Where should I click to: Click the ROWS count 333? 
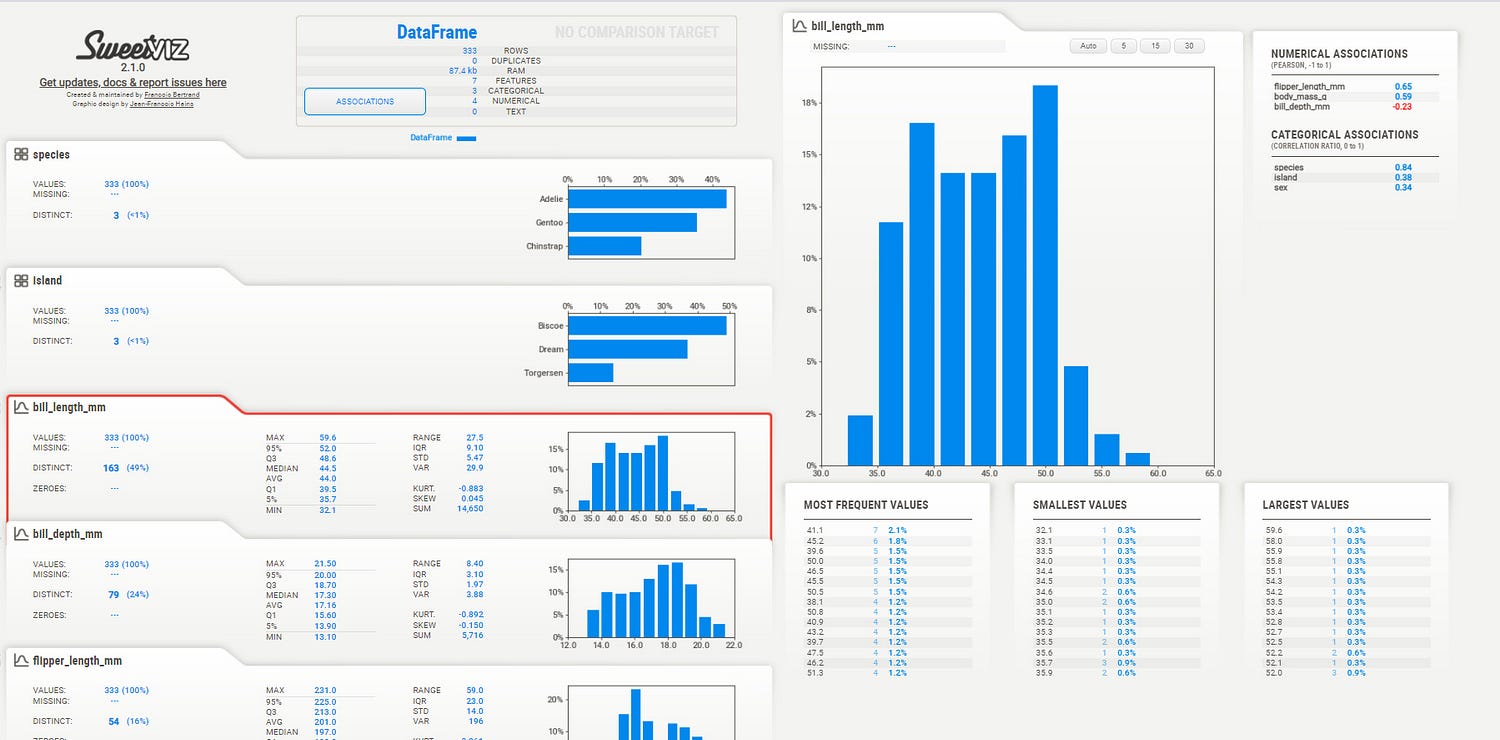(x=469, y=50)
